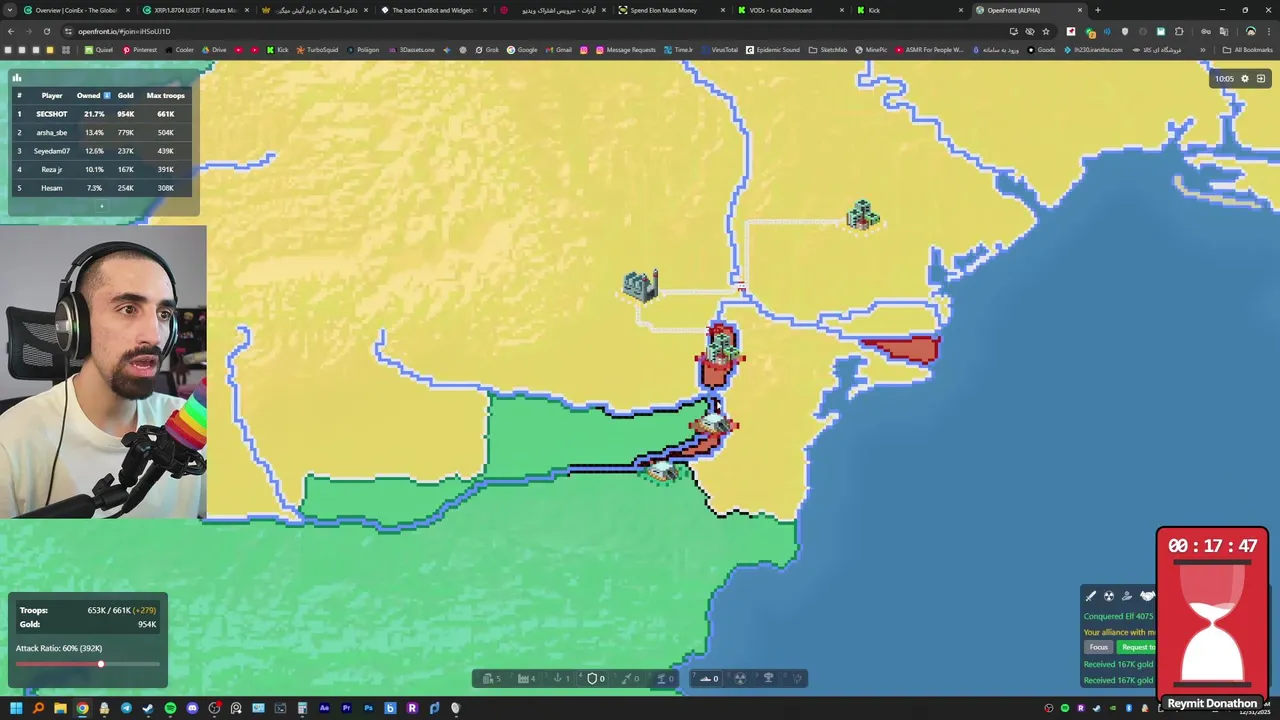Open All Bookmarks folder

[x=1248, y=49]
